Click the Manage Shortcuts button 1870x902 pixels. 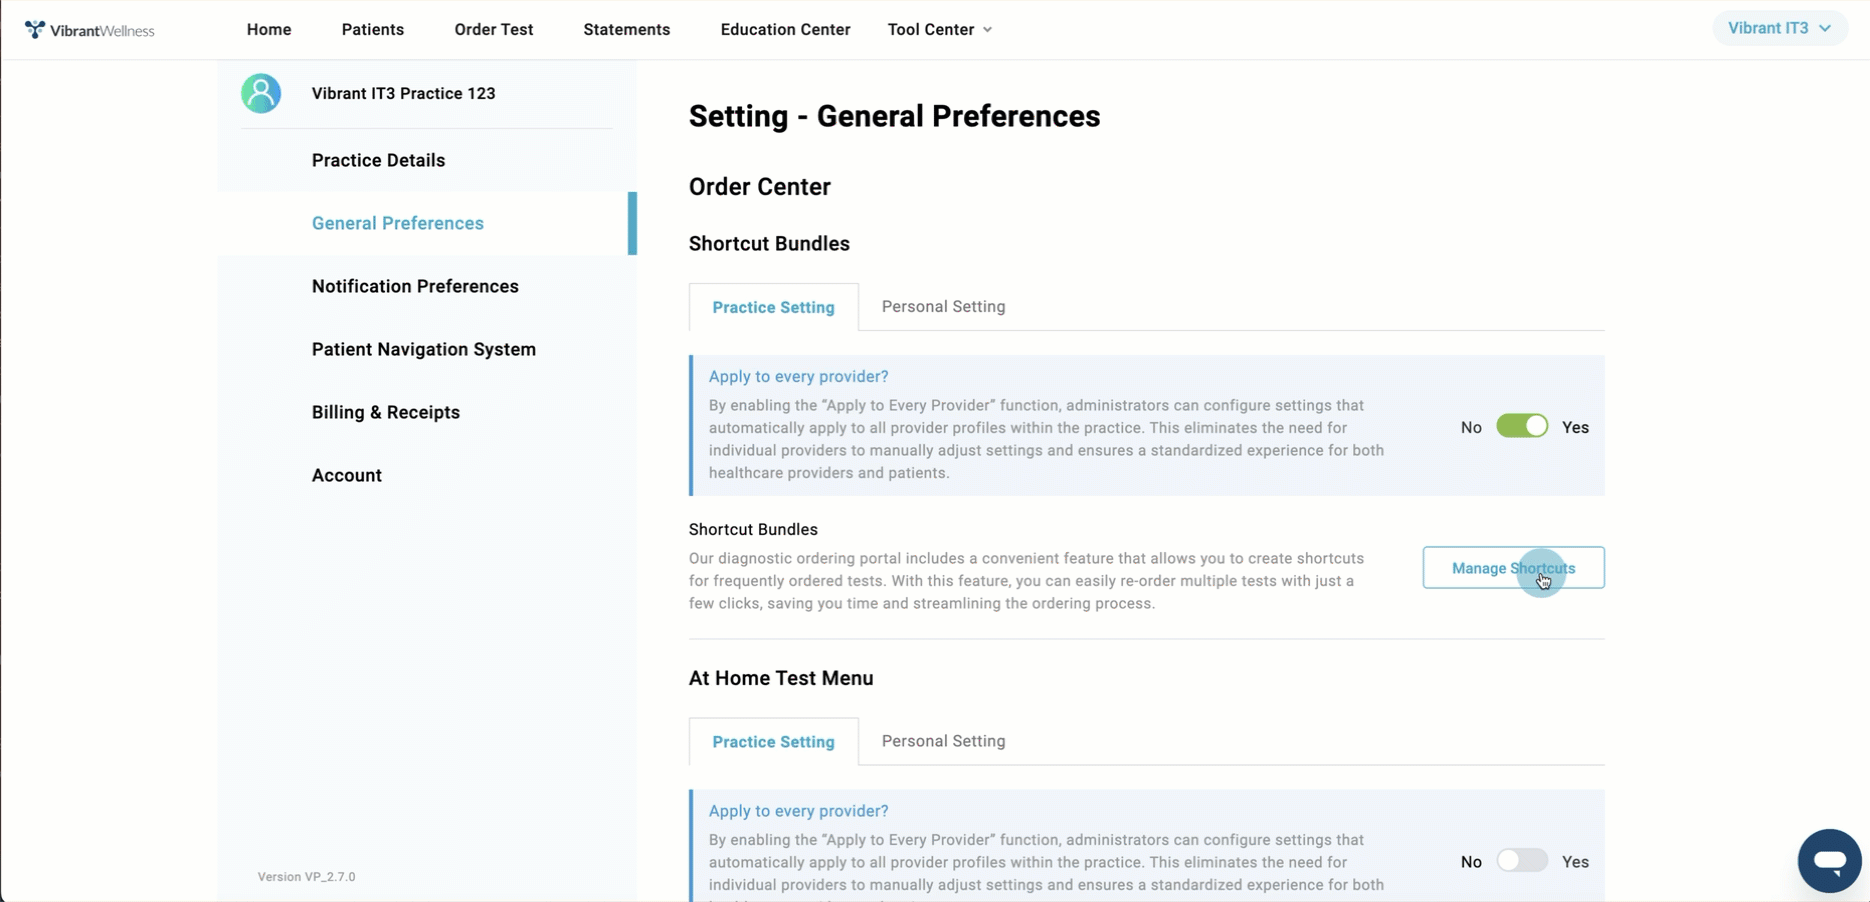(x=1513, y=568)
